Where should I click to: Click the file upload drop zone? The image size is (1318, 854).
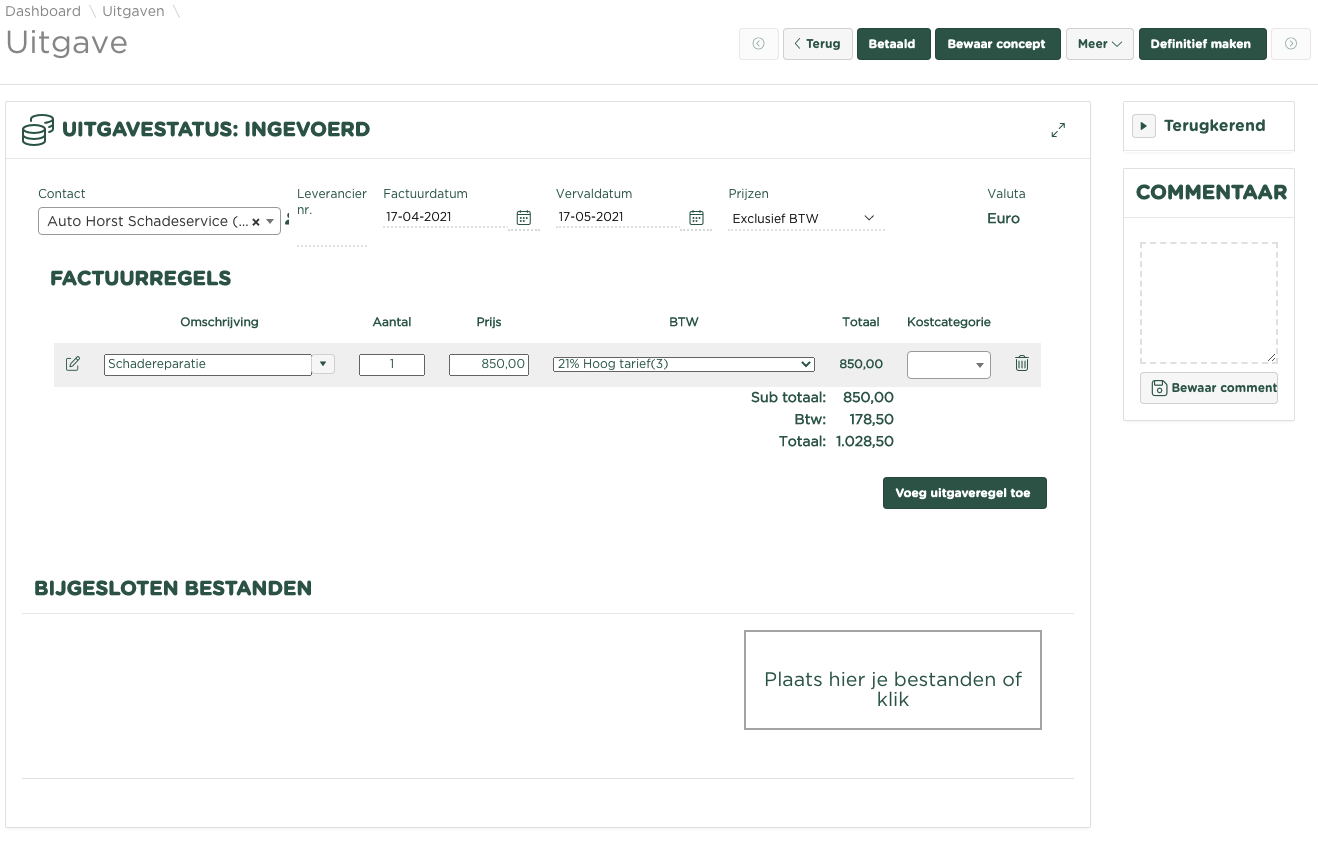(x=892, y=680)
